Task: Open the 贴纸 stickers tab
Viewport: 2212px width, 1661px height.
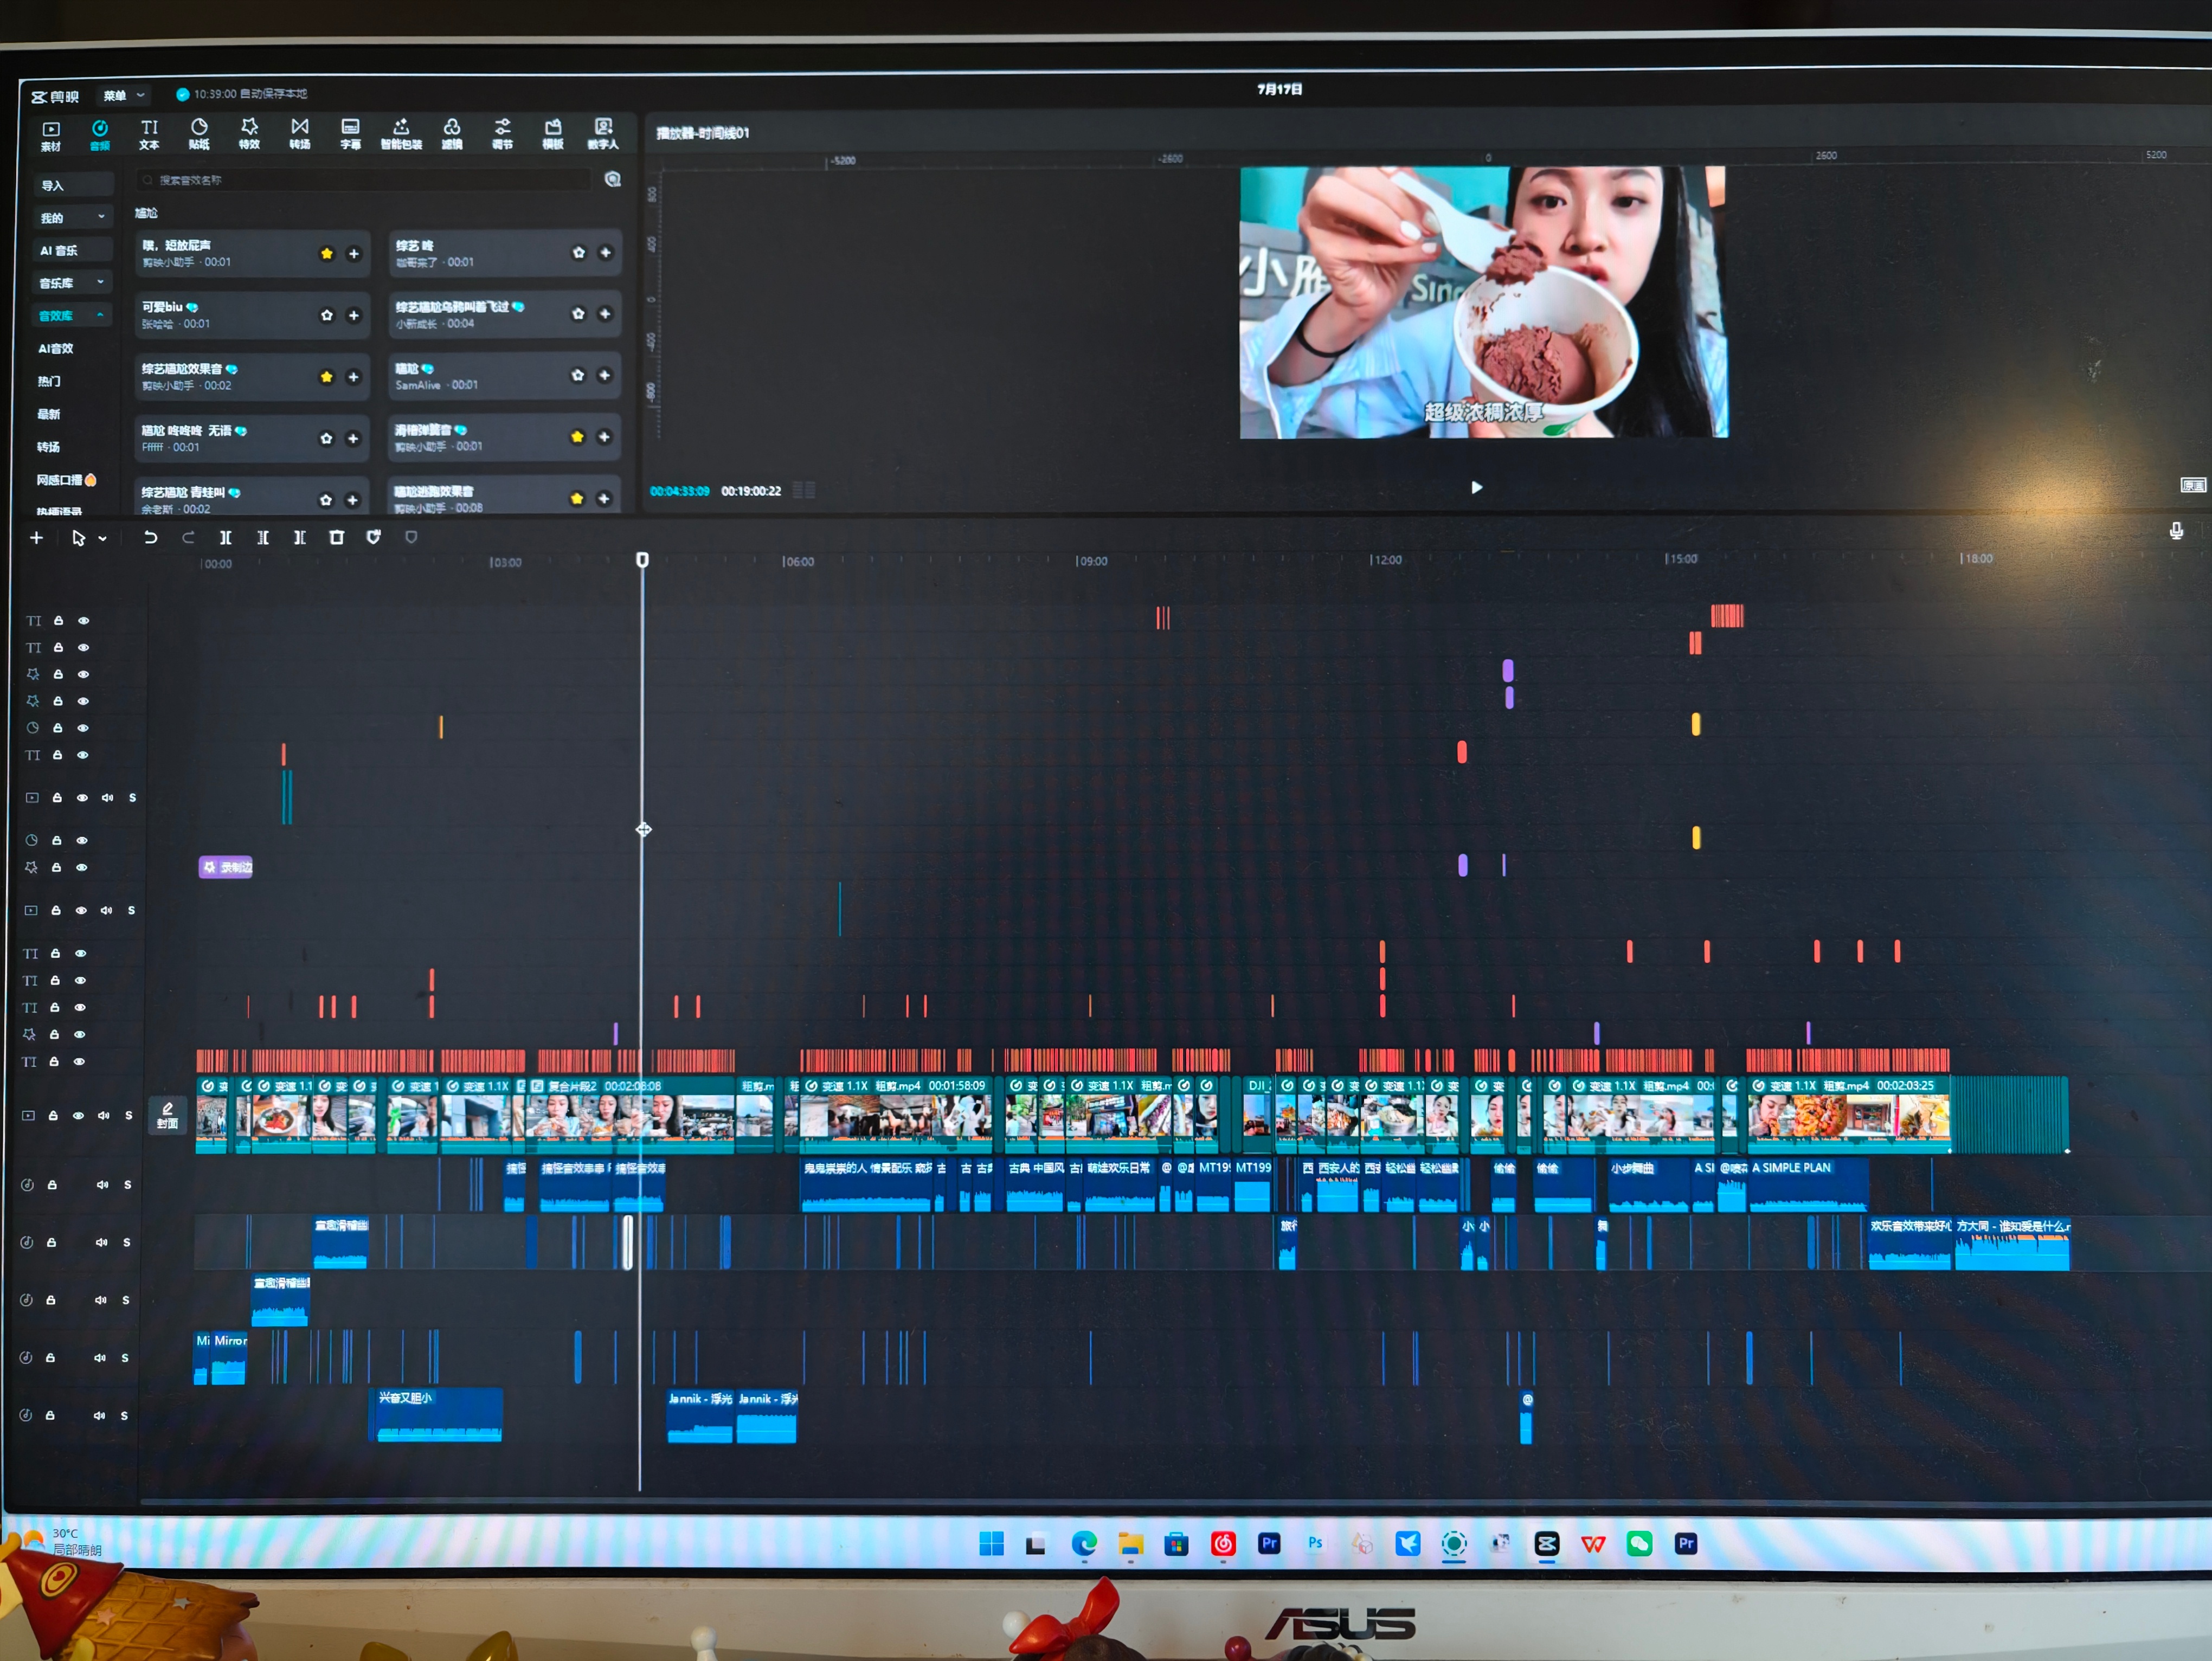Action: pyautogui.click(x=199, y=134)
